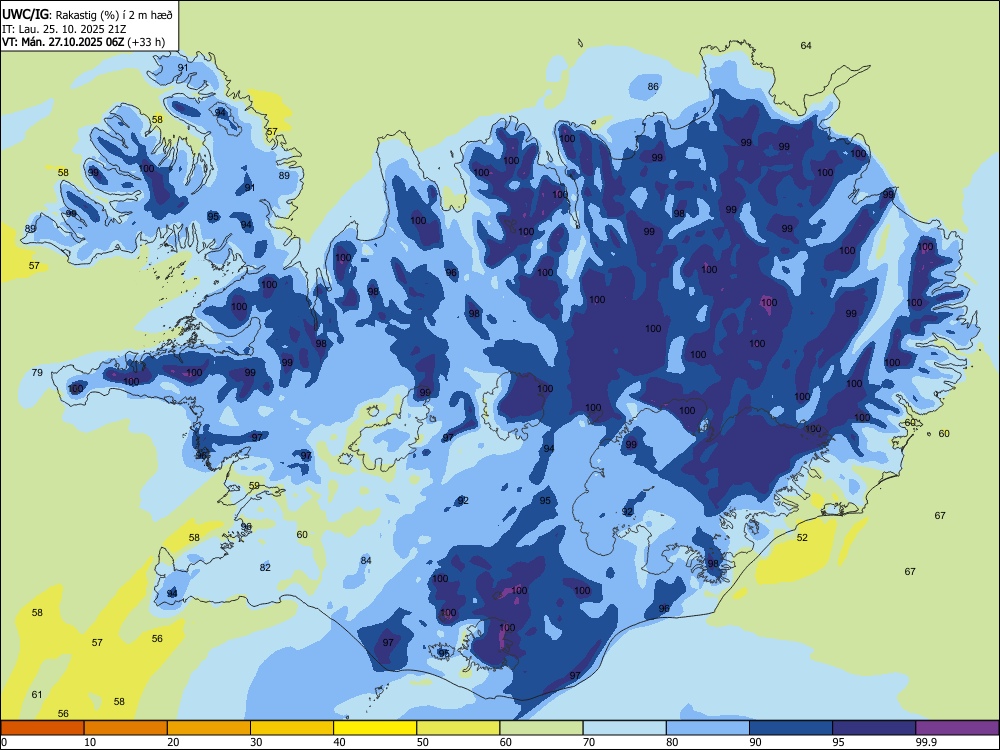Click the '10' label under the color scale
1000x750 pixels.
(x=90, y=742)
